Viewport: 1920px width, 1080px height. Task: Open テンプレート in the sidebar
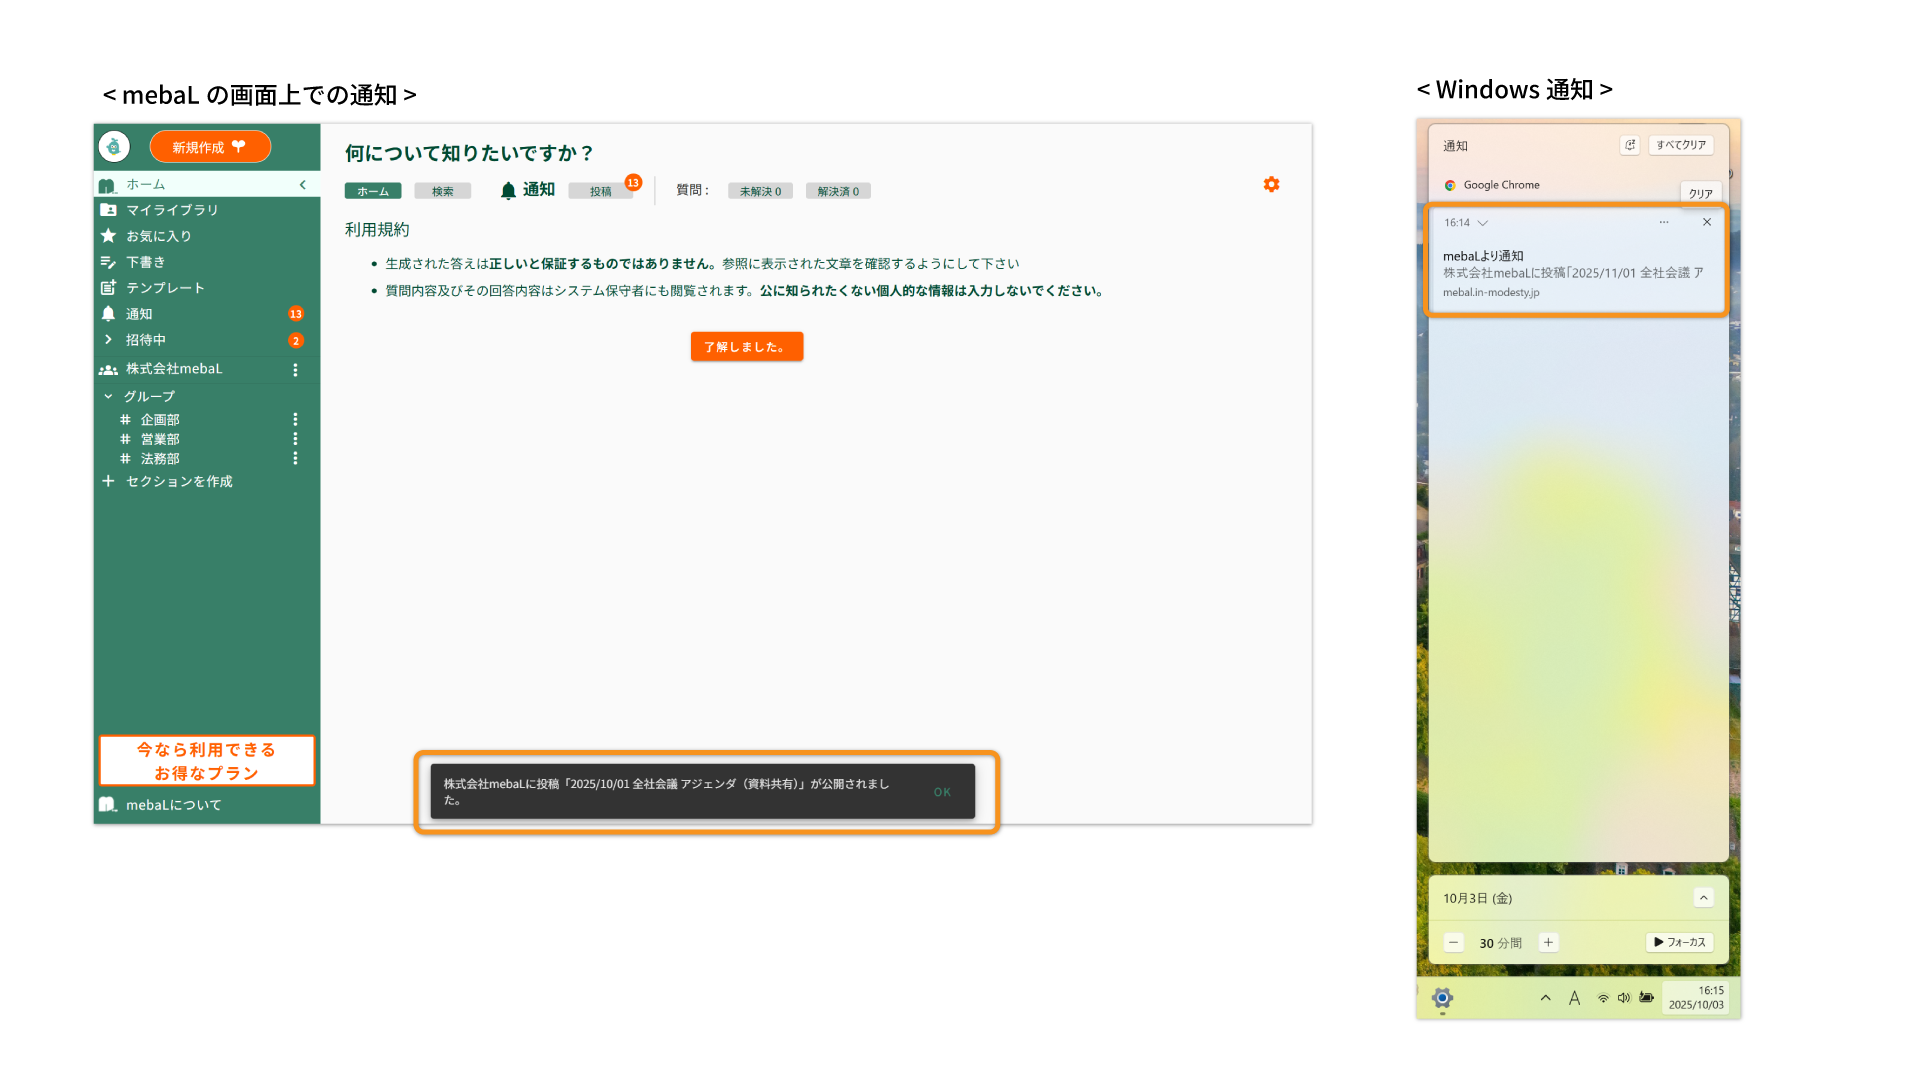click(x=165, y=288)
